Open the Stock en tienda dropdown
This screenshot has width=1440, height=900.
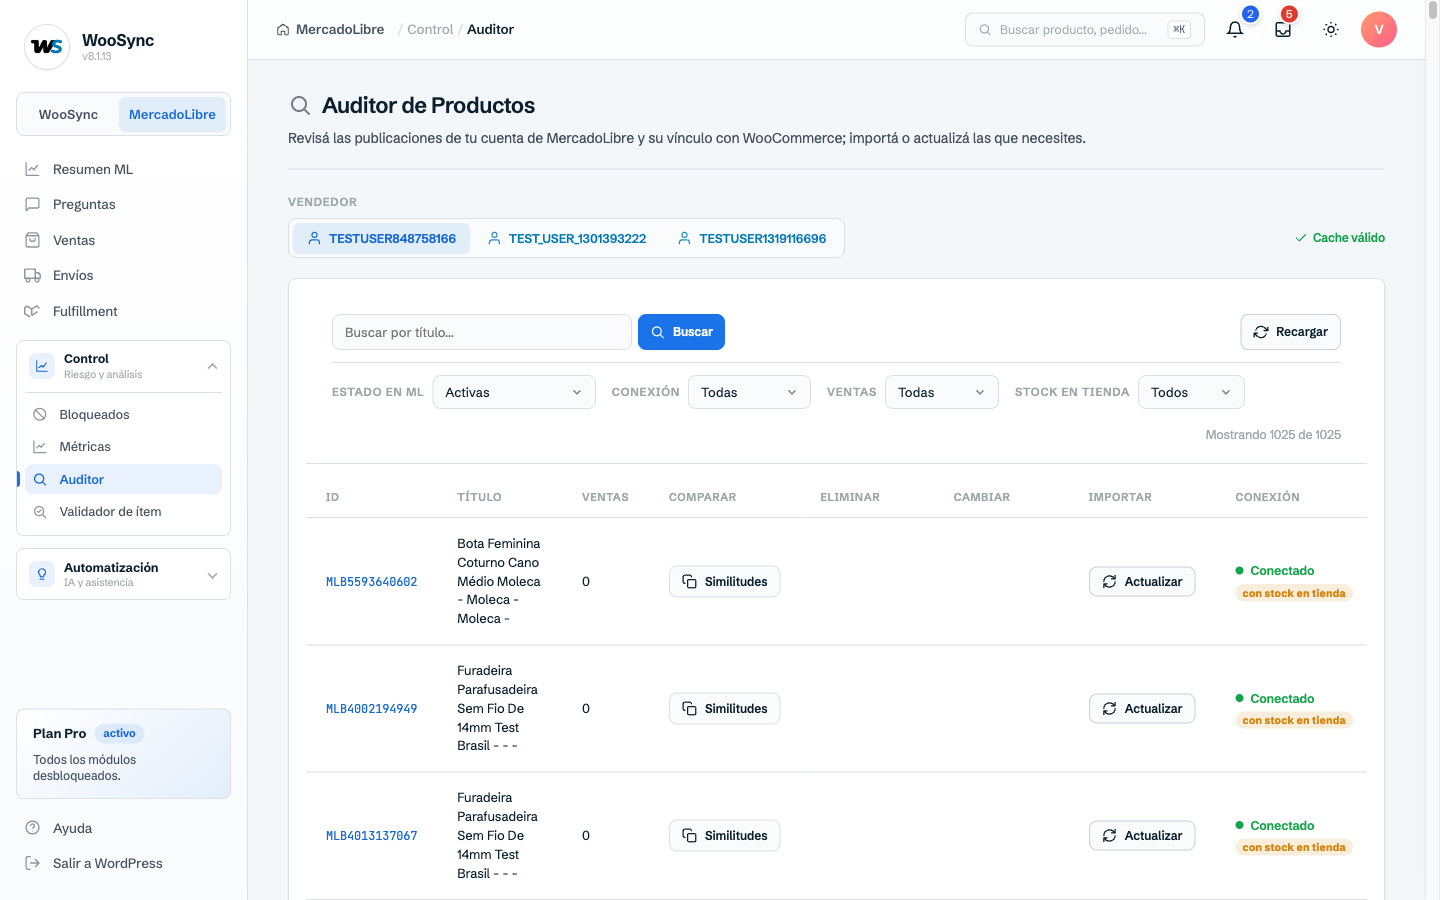1191,392
